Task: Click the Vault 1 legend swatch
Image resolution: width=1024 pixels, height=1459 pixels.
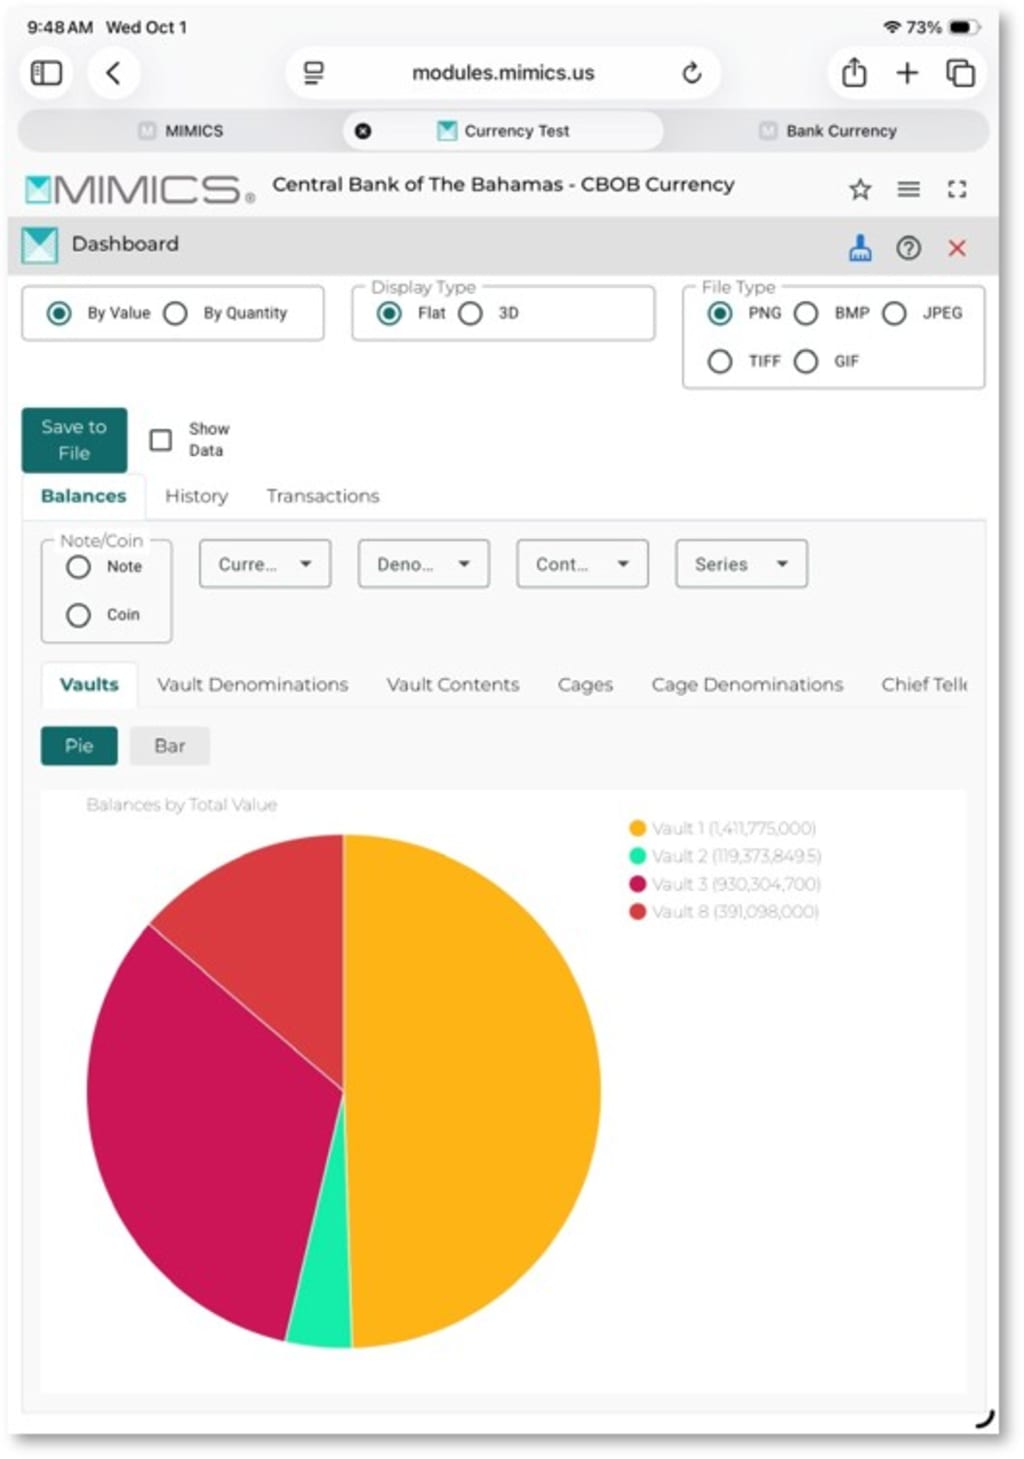Action: coord(637,828)
